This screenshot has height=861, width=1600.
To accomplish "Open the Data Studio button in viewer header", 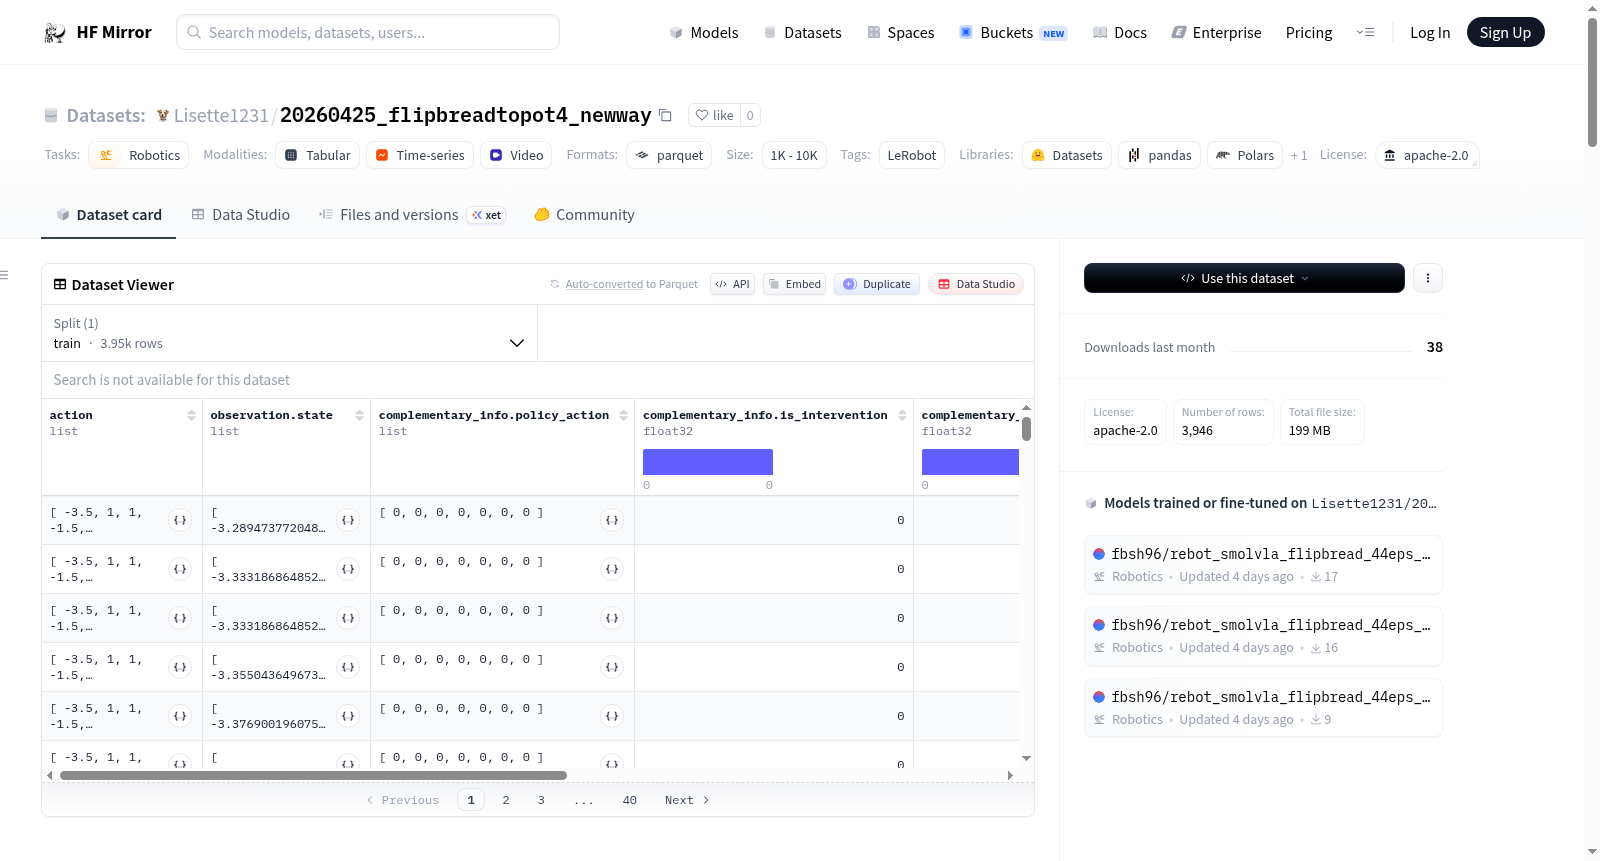I will click(x=976, y=284).
